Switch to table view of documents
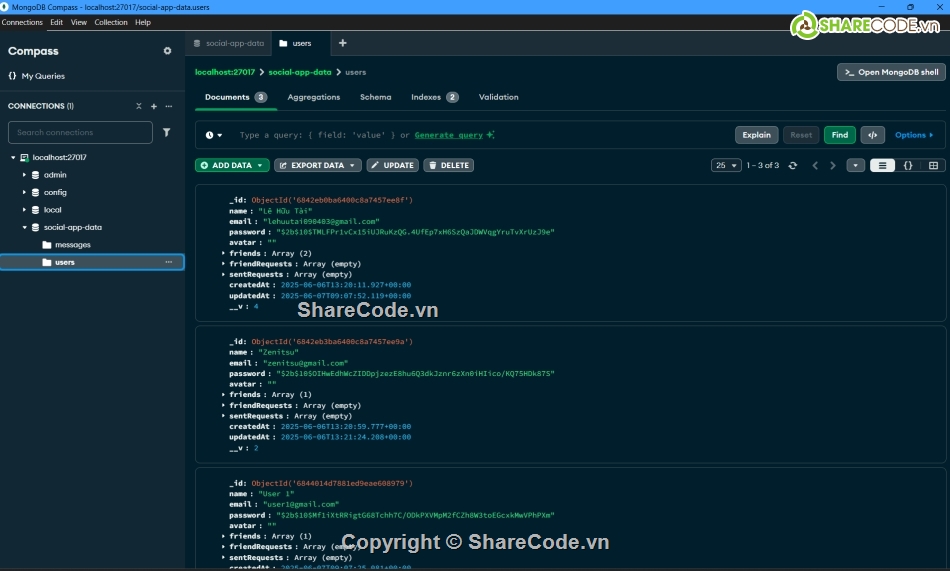 point(933,165)
